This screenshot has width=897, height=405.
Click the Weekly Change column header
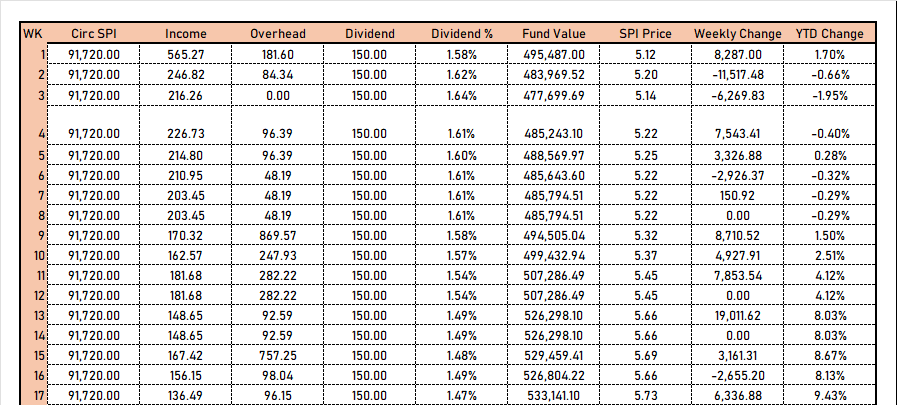click(738, 34)
